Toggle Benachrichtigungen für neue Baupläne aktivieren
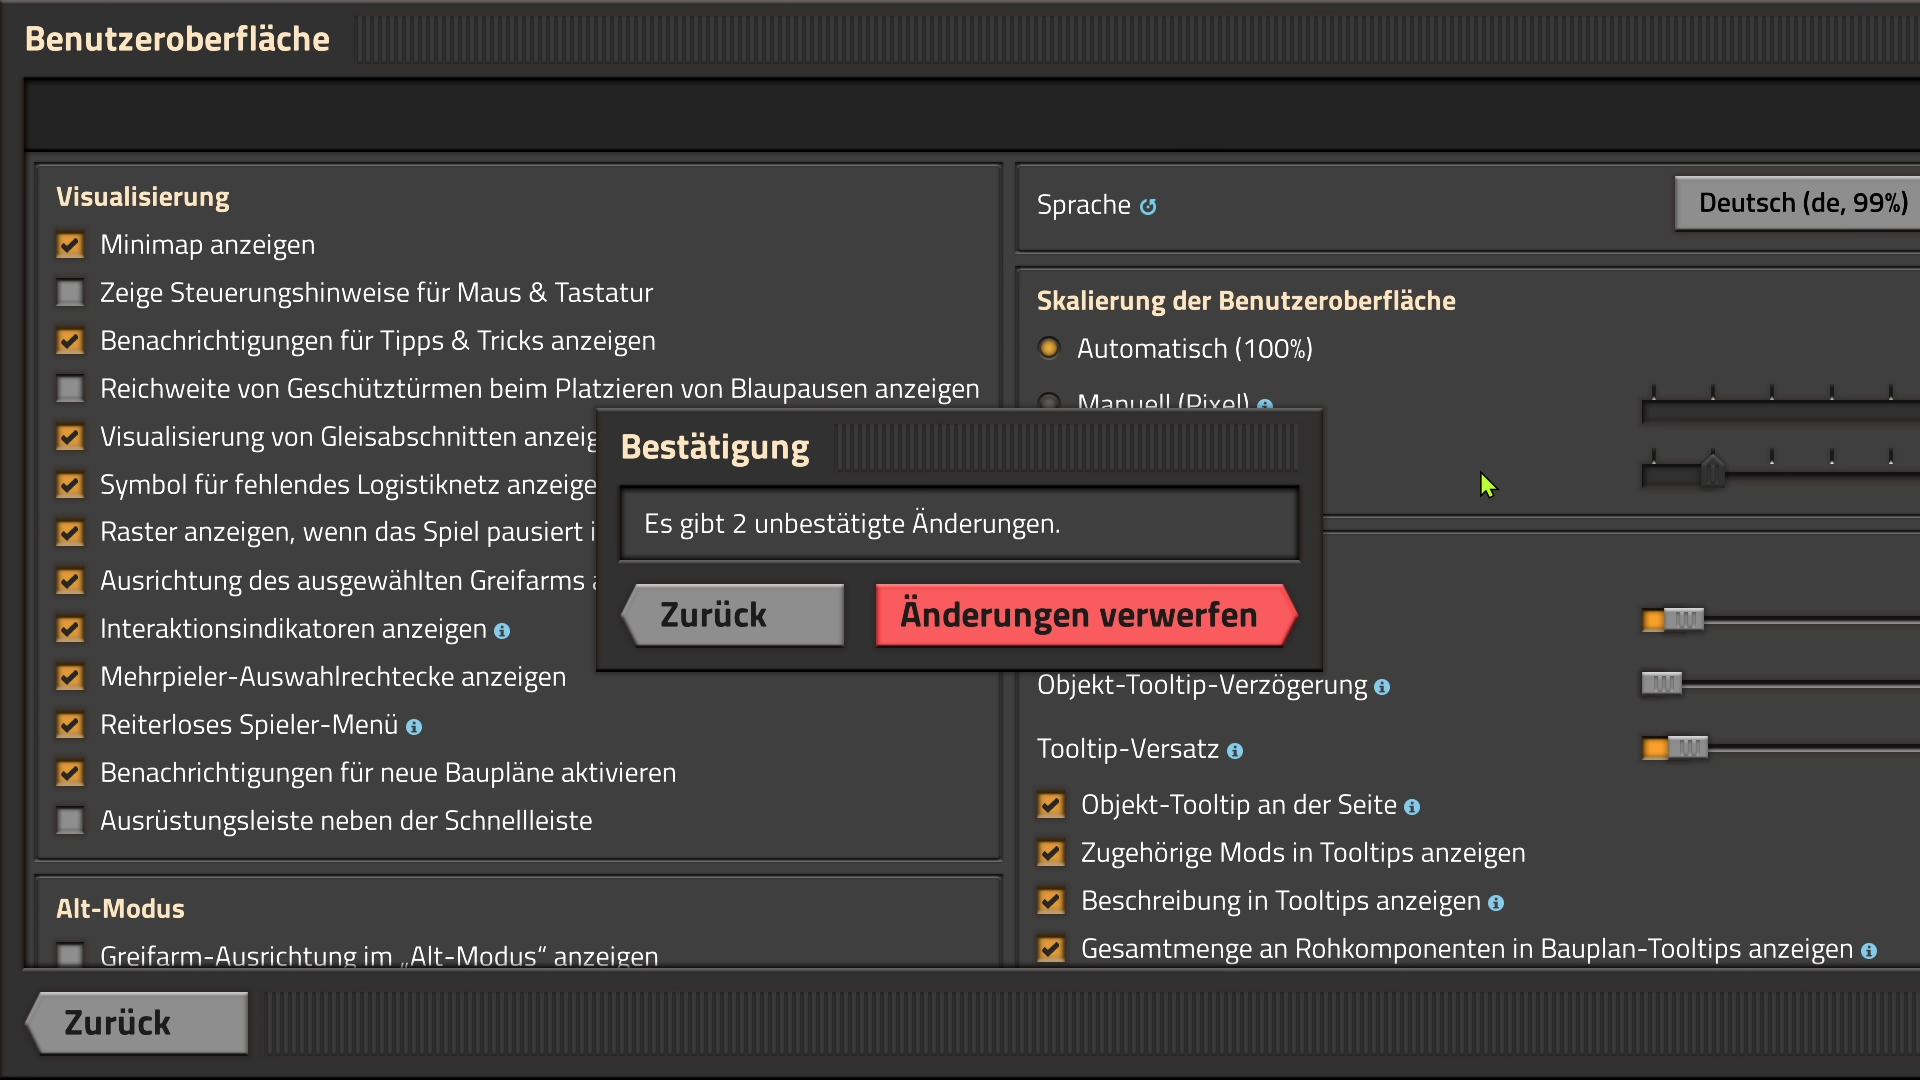 tap(70, 773)
